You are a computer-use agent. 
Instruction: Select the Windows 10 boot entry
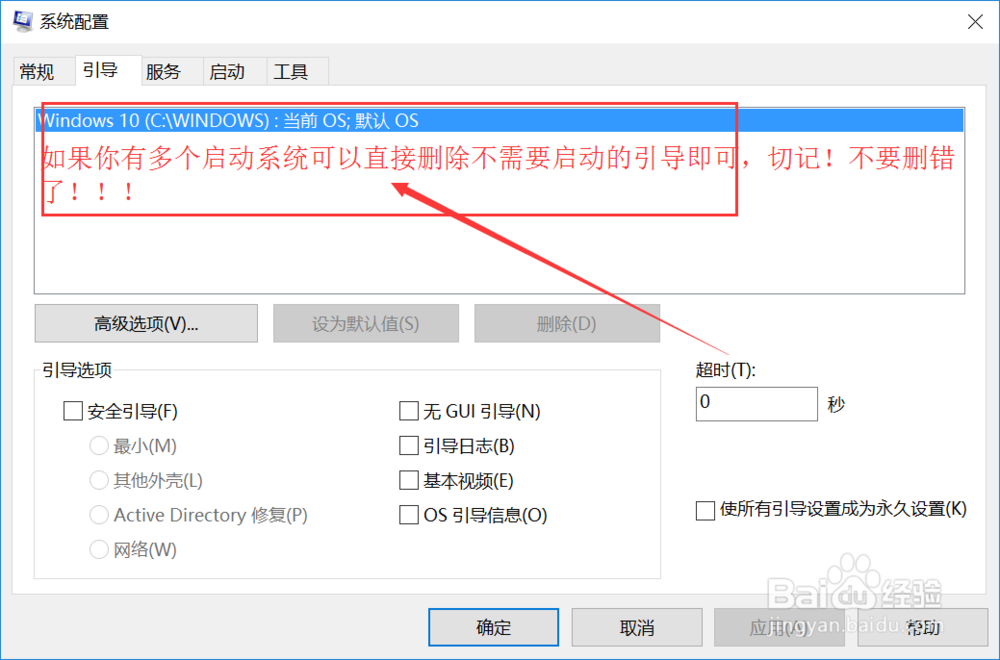point(499,121)
